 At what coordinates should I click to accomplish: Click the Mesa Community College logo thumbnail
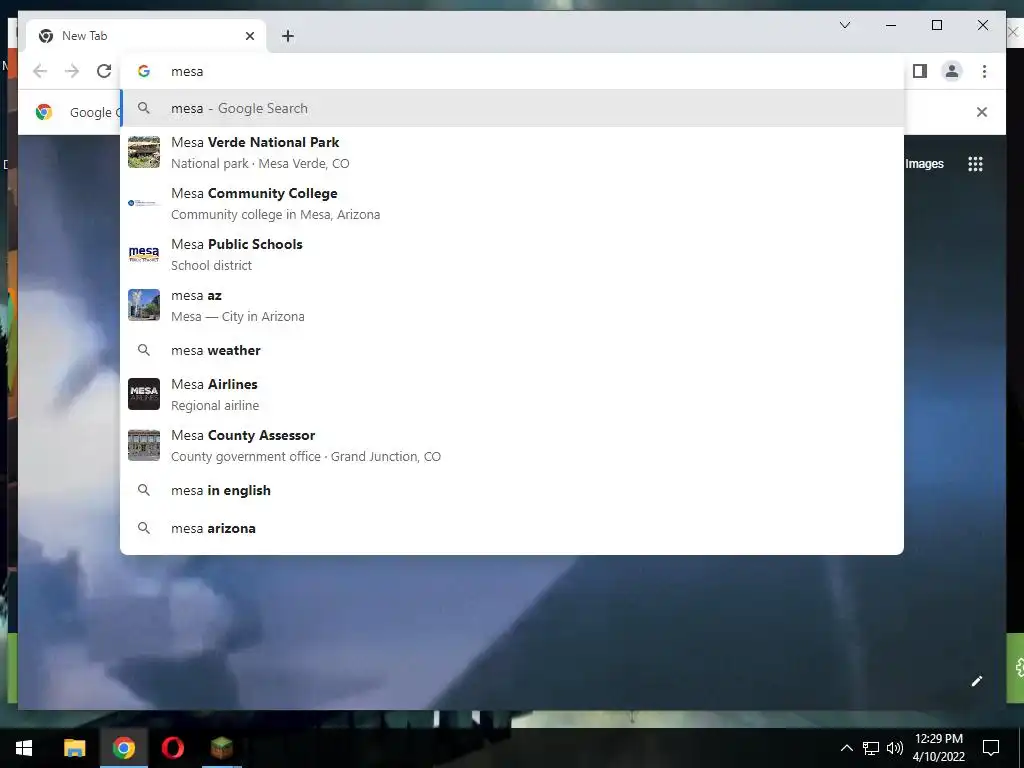click(144, 203)
